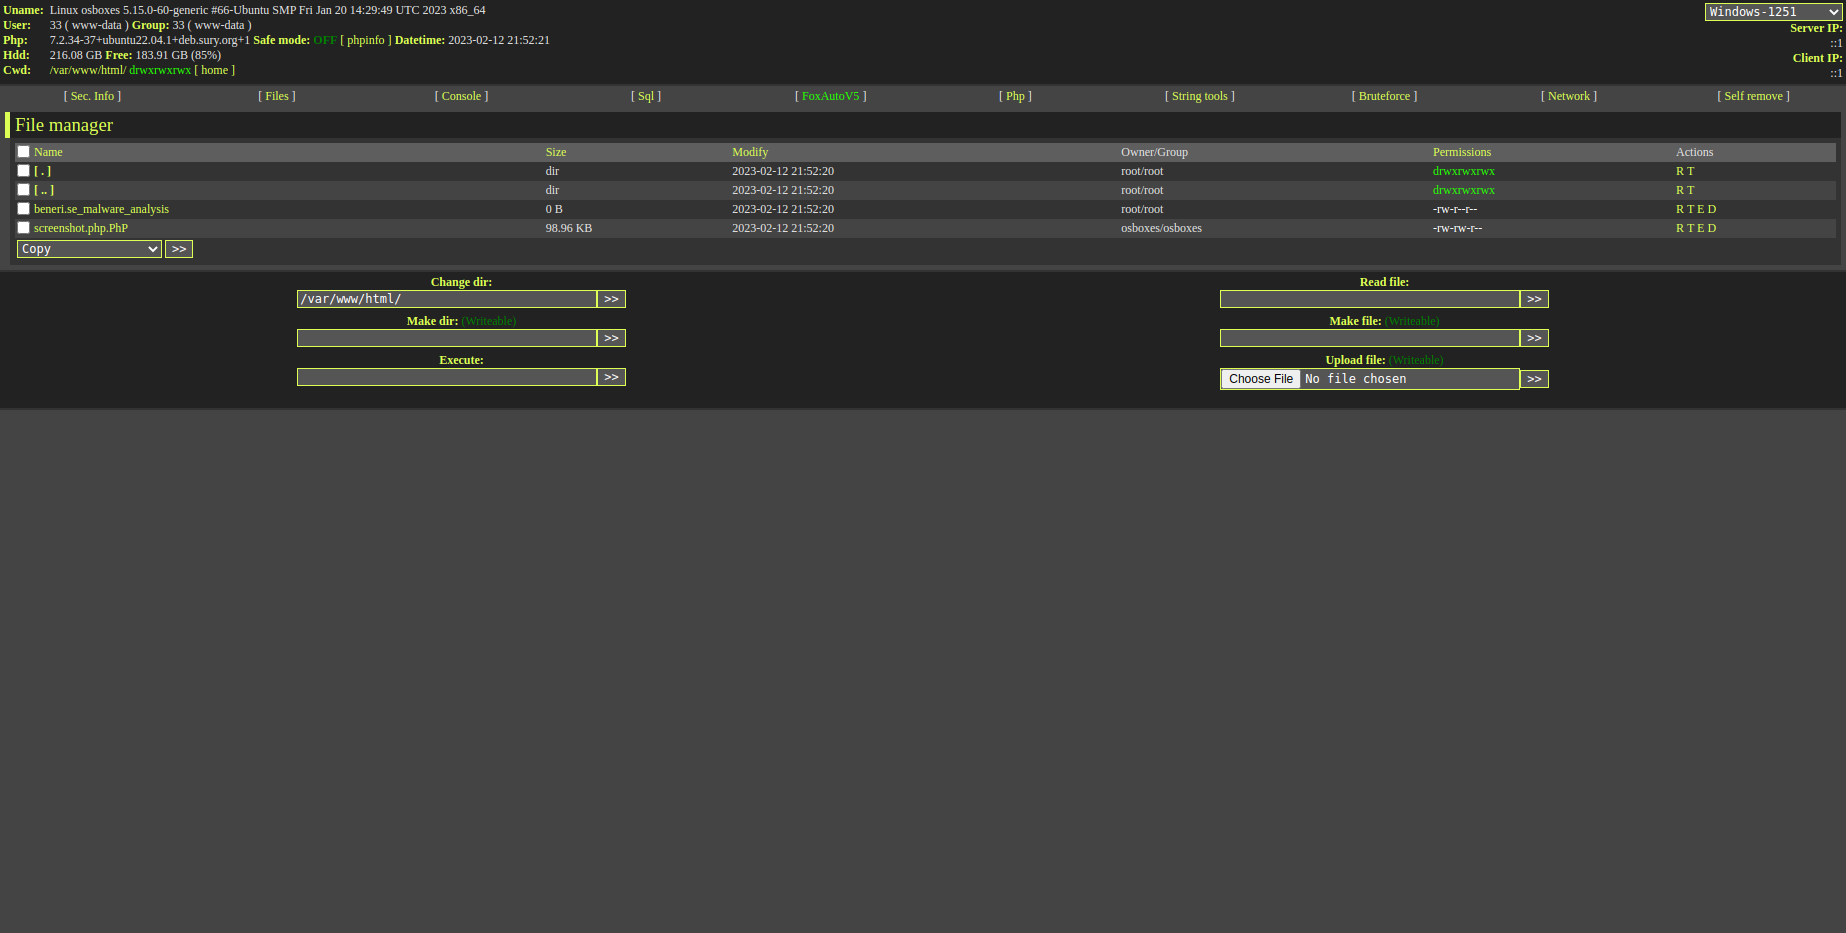Click the >> button next to Change dir
The image size is (1846, 933).
click(x=611, y=299)
